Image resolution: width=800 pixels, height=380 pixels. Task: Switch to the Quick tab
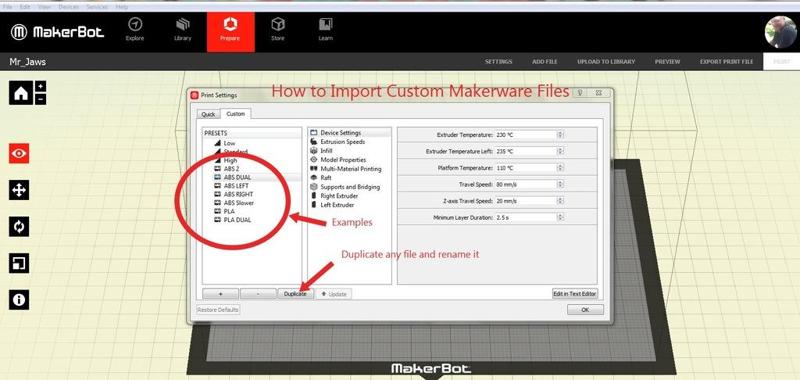click(208, 114)
